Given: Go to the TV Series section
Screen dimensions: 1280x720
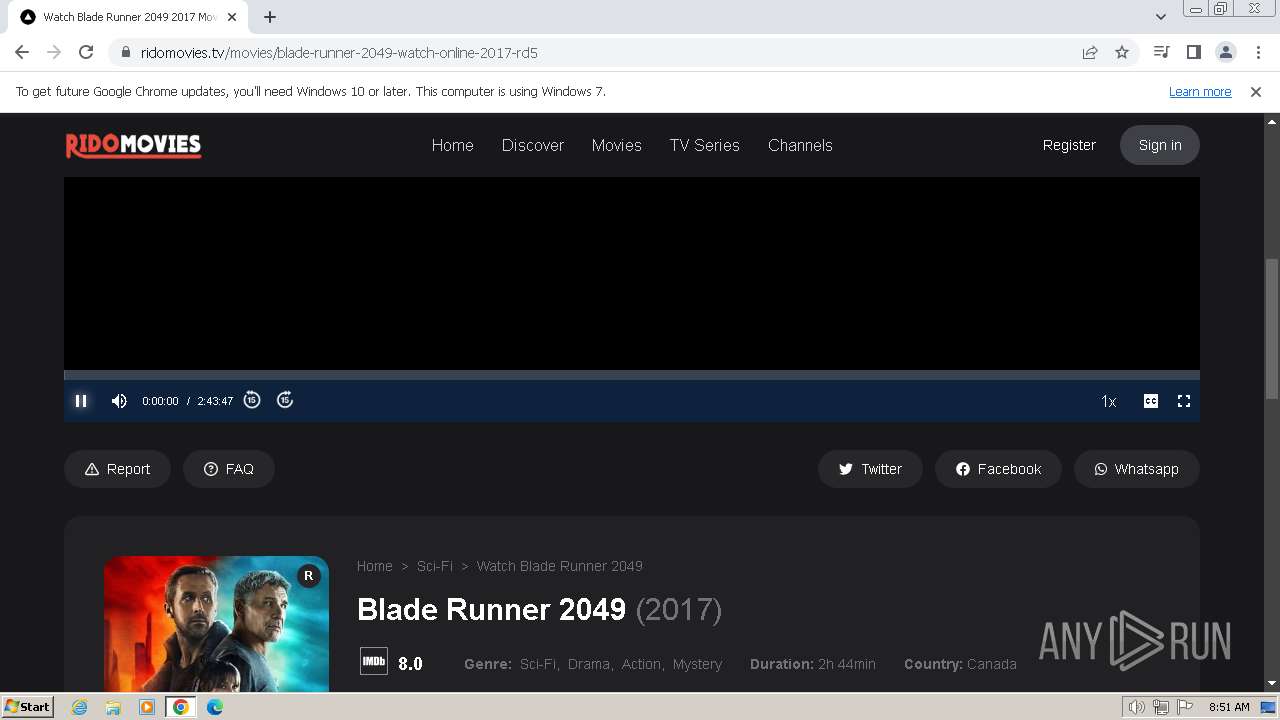Looking at the screenshot, I should coord(705,145).
